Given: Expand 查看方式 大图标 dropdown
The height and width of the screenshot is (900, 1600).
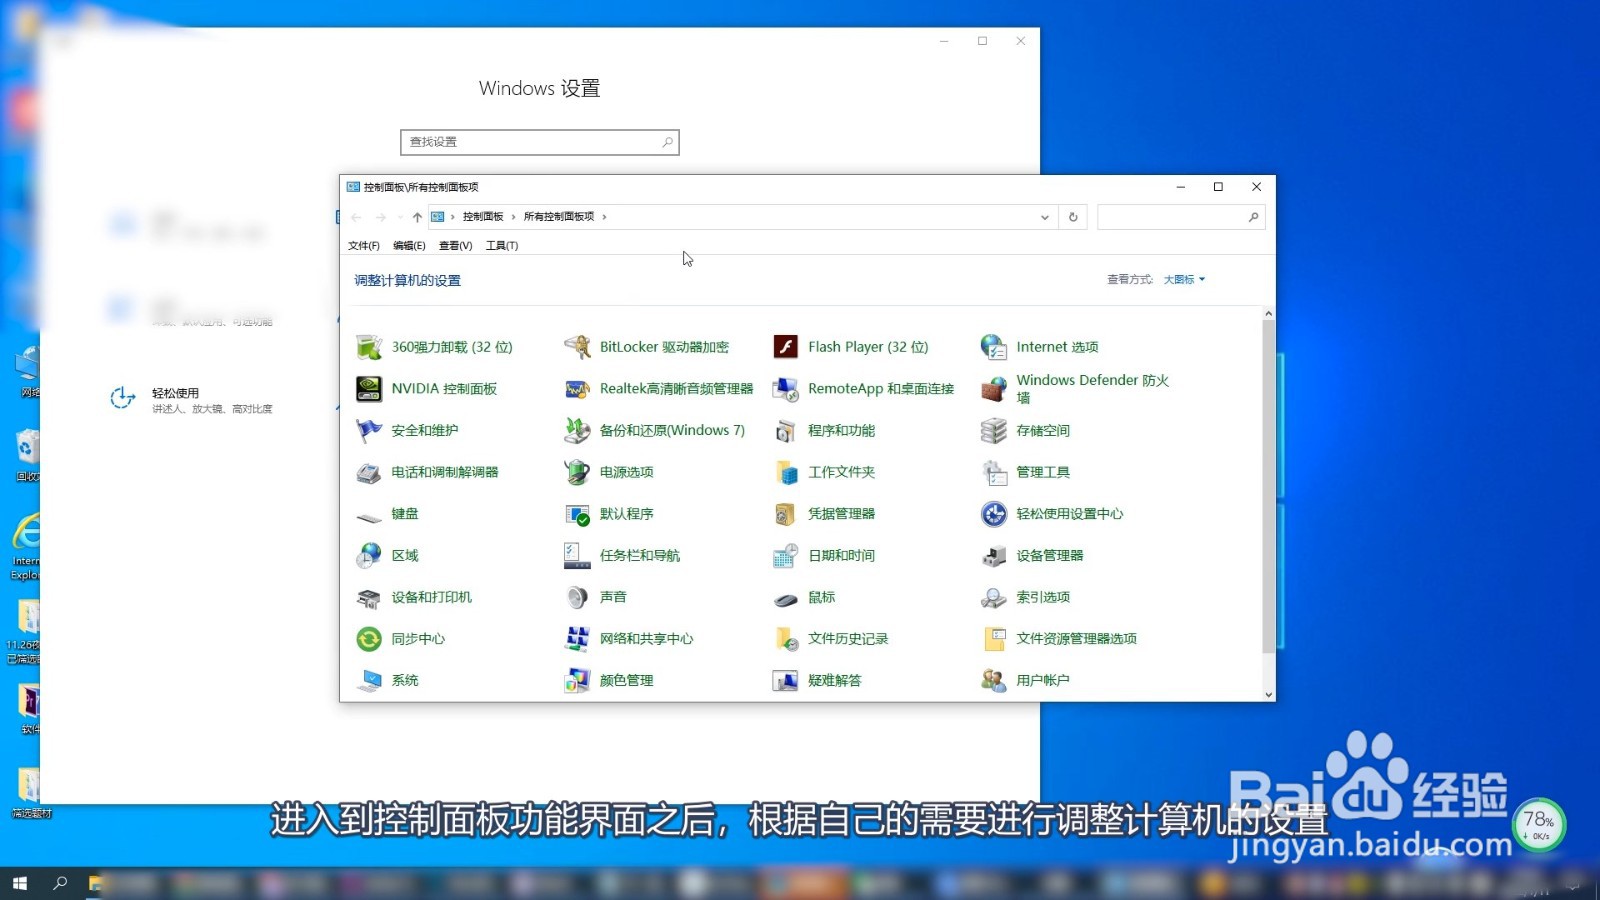Looking at the screenshot, I should [x=1185, y=280].
